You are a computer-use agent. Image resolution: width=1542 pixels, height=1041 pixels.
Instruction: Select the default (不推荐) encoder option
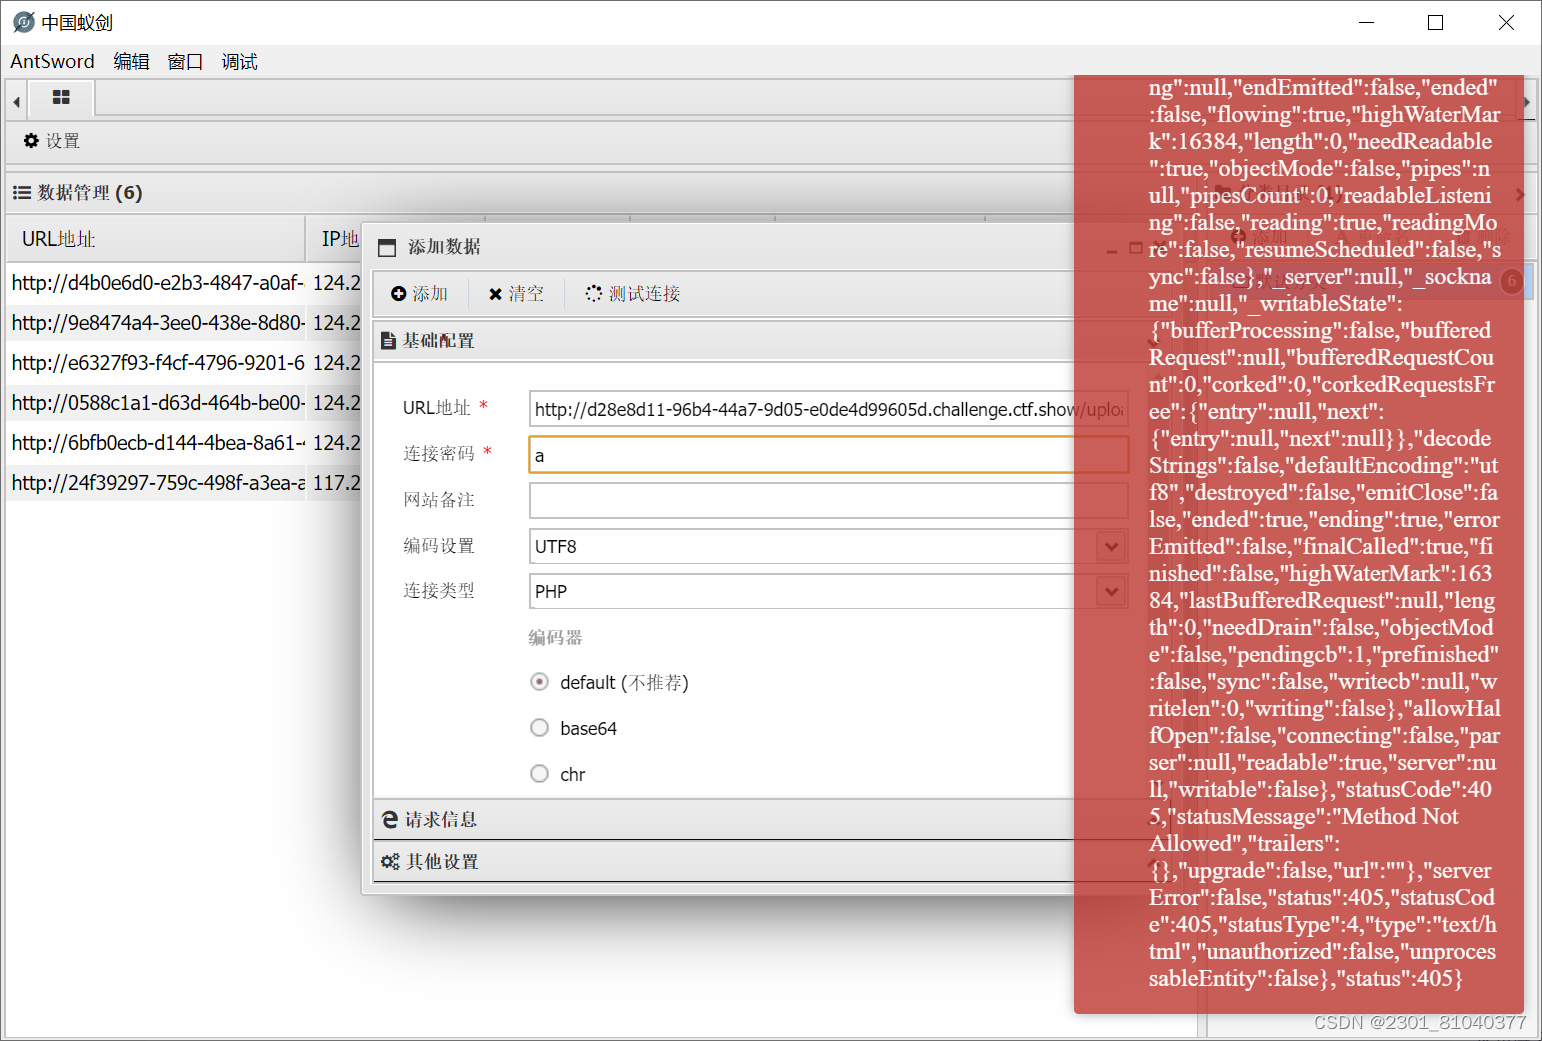point(539,682)
